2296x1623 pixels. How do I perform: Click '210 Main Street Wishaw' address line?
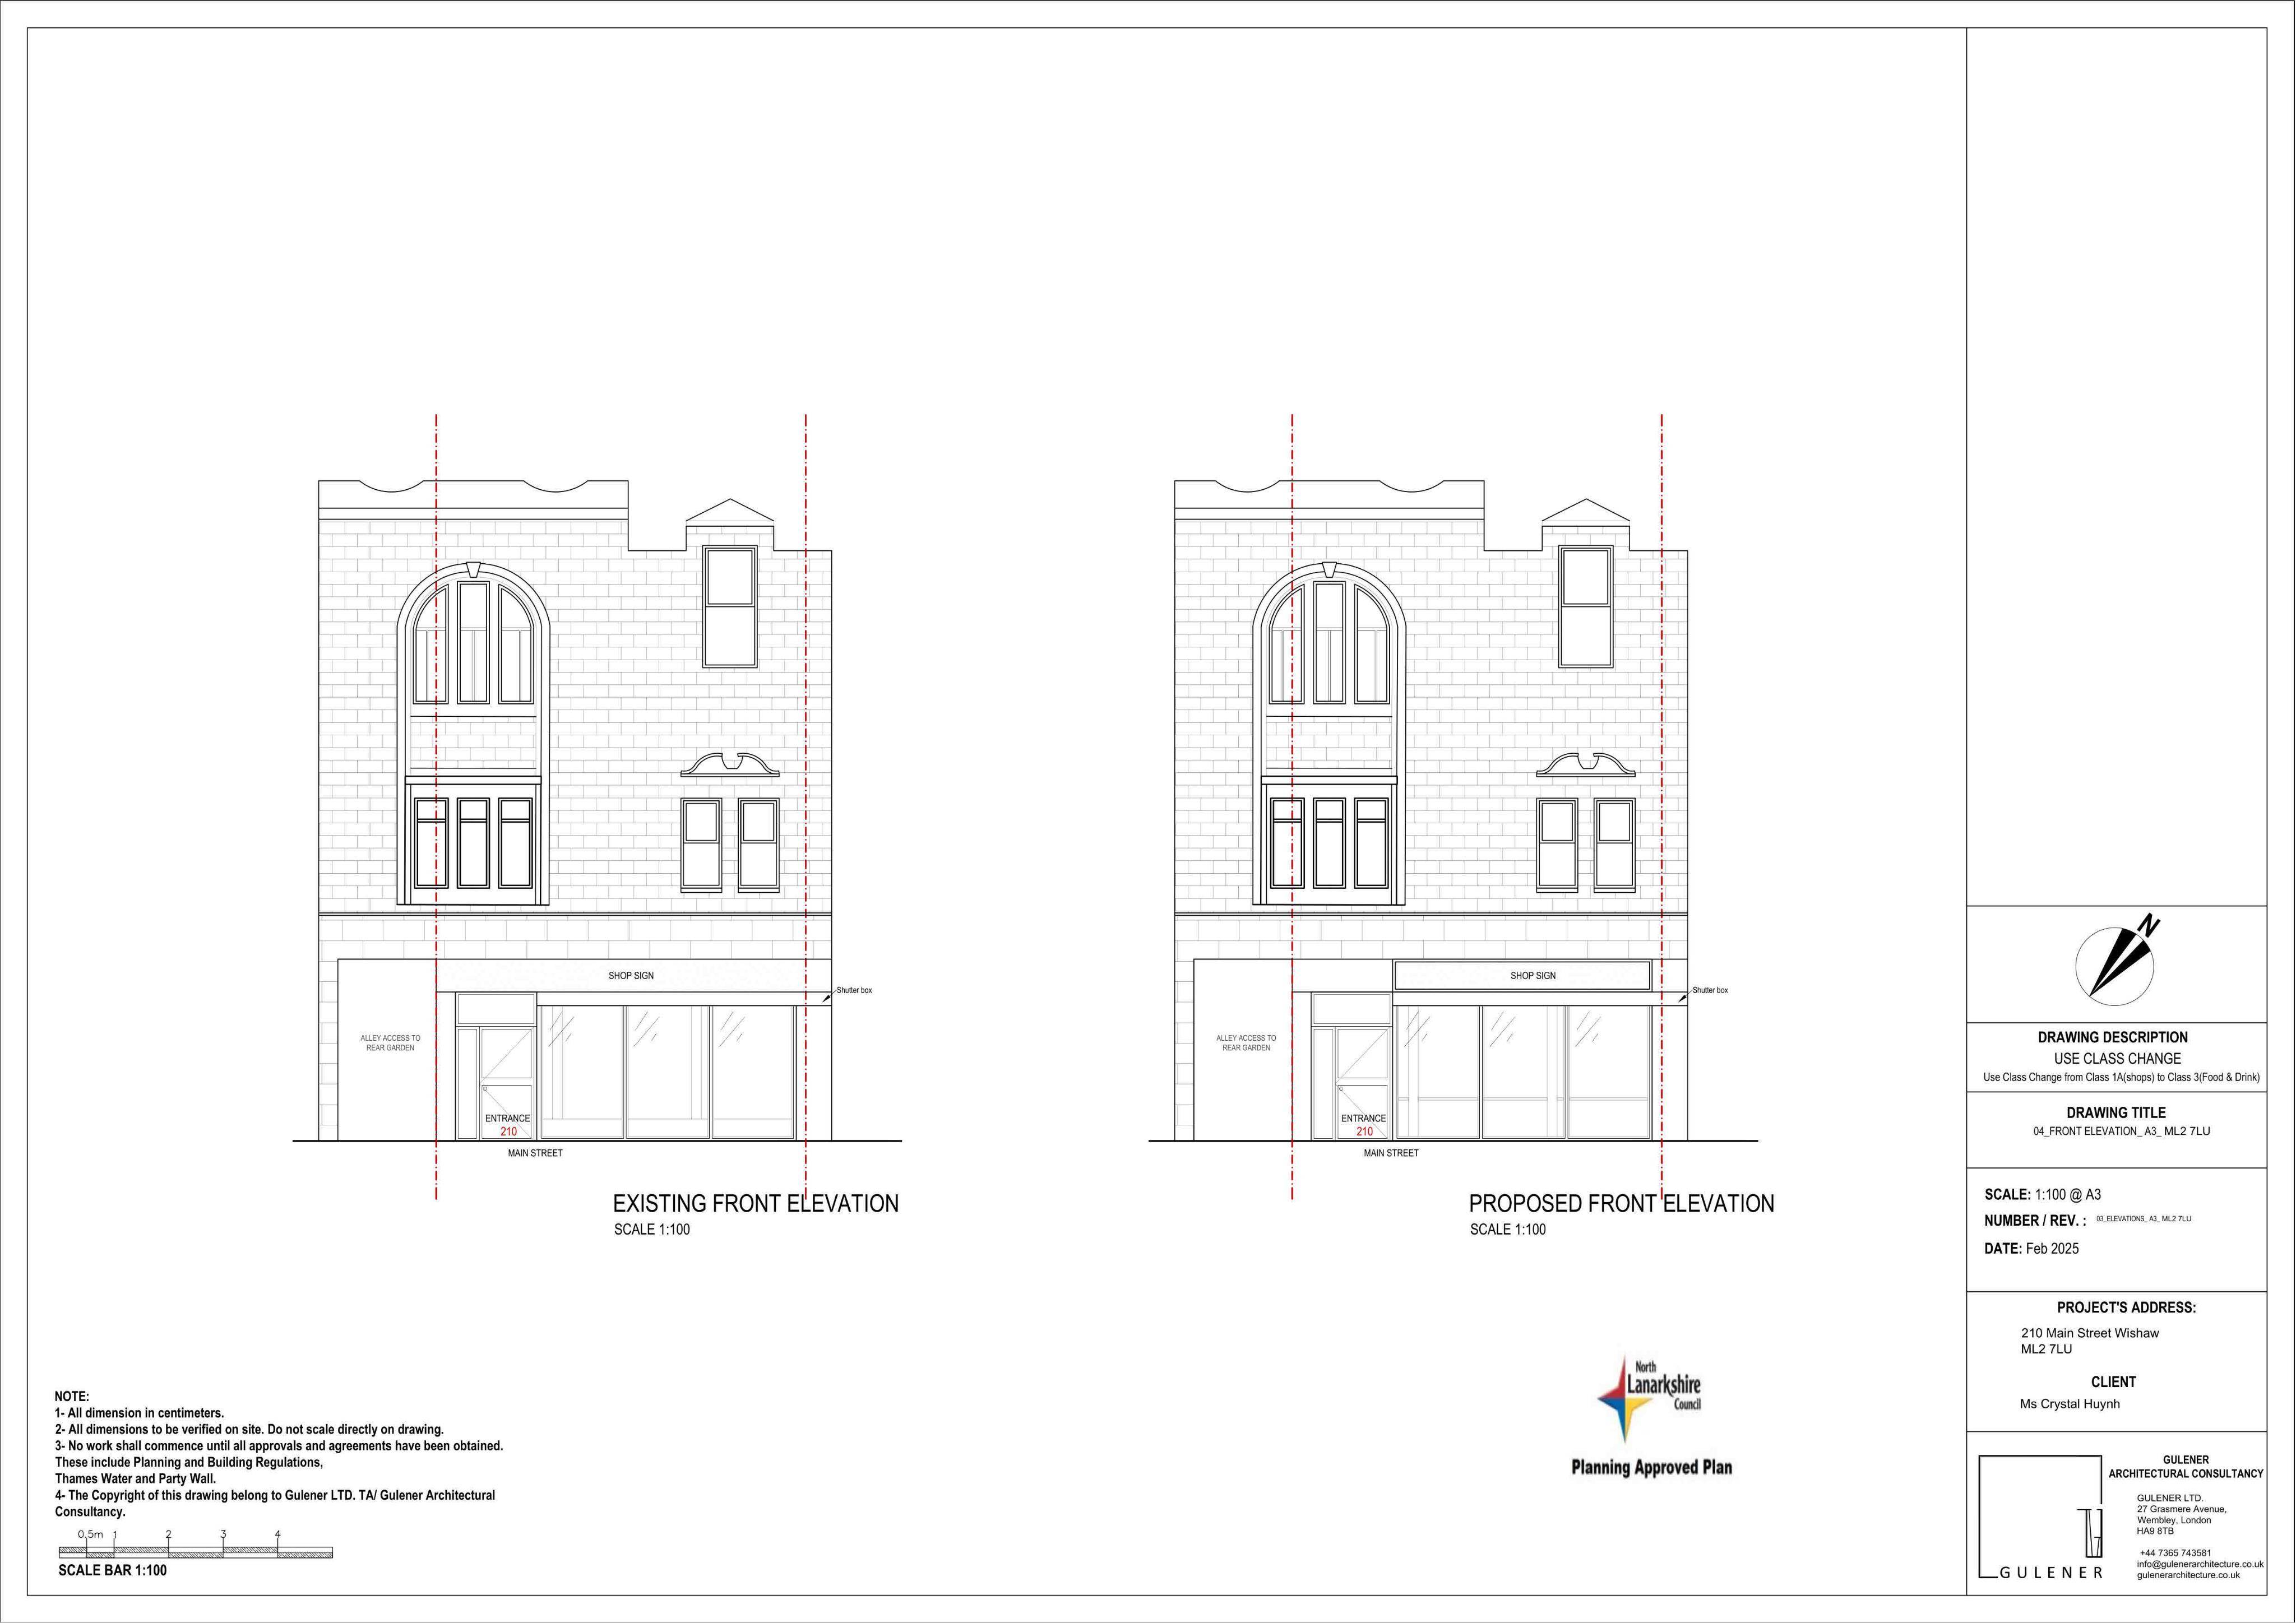tap(2089, 1333)
